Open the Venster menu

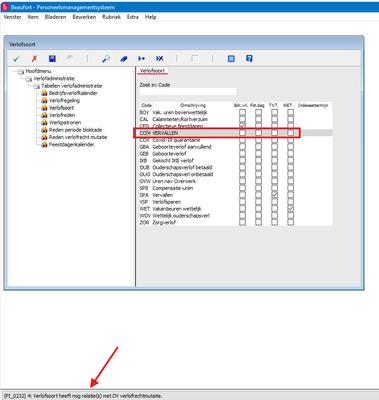[x=13, y=17]
